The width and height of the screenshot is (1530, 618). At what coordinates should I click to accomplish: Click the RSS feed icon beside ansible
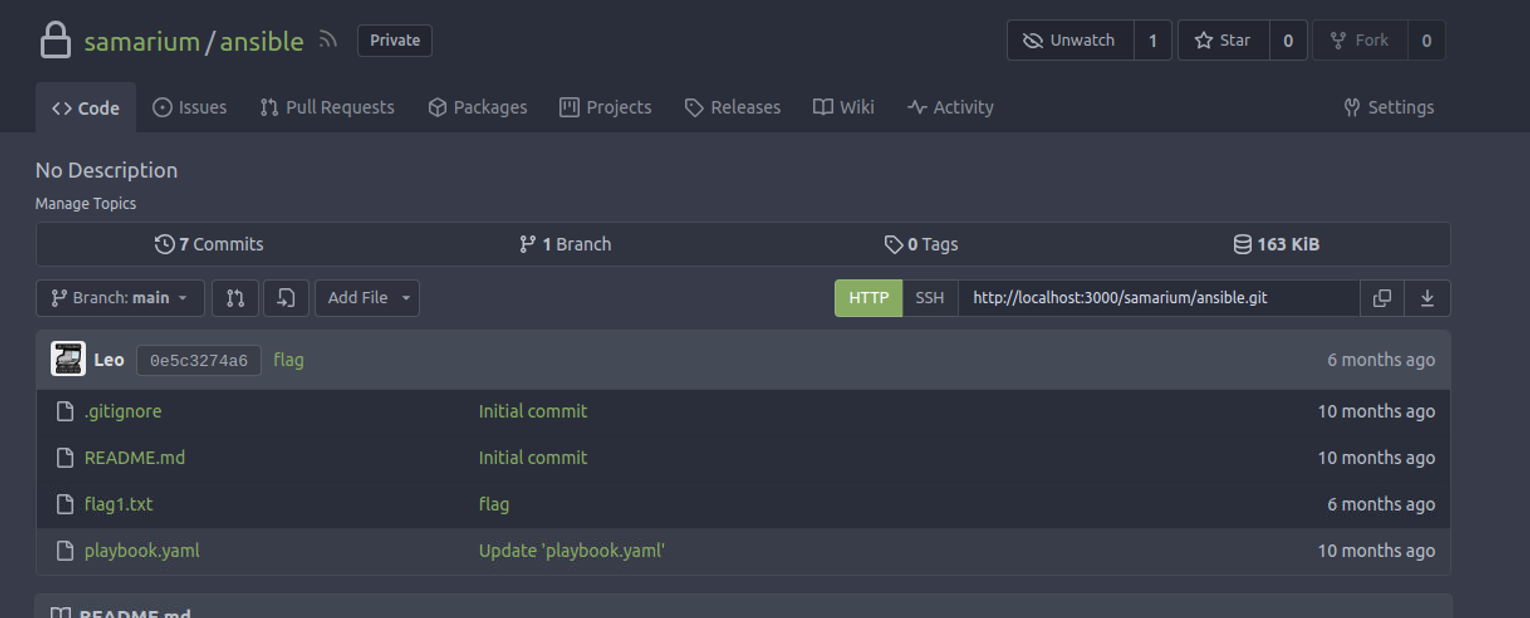[328, 40]
